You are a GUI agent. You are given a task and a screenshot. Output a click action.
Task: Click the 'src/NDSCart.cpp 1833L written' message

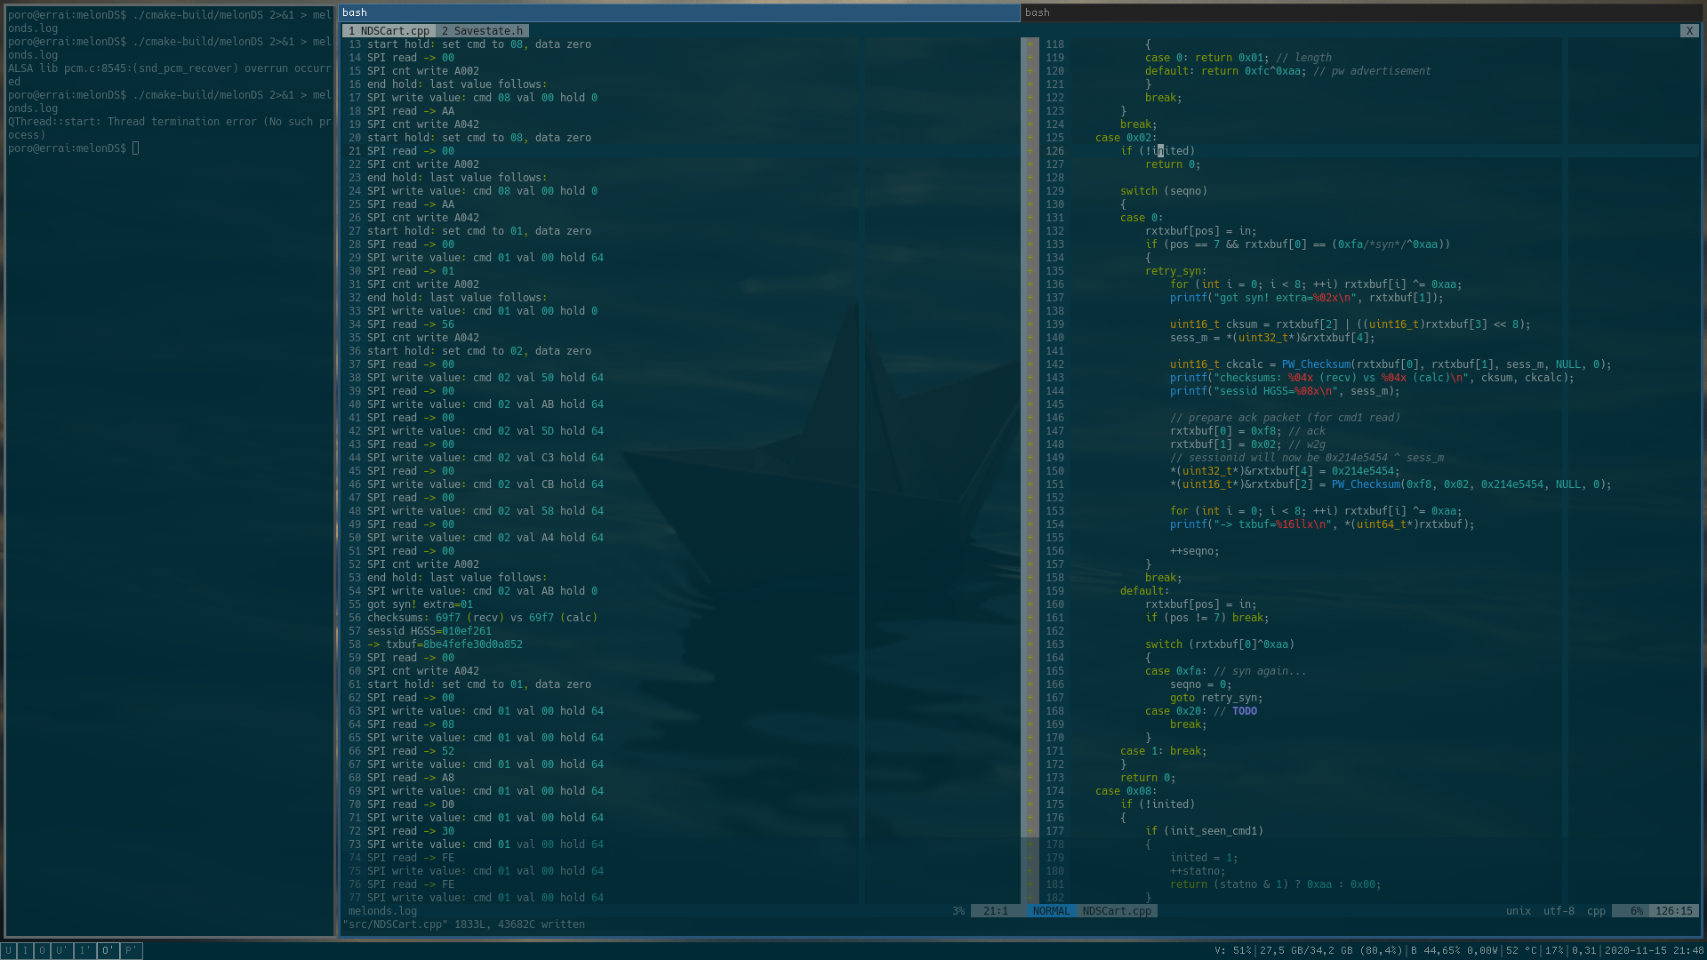tap(464, 925)
